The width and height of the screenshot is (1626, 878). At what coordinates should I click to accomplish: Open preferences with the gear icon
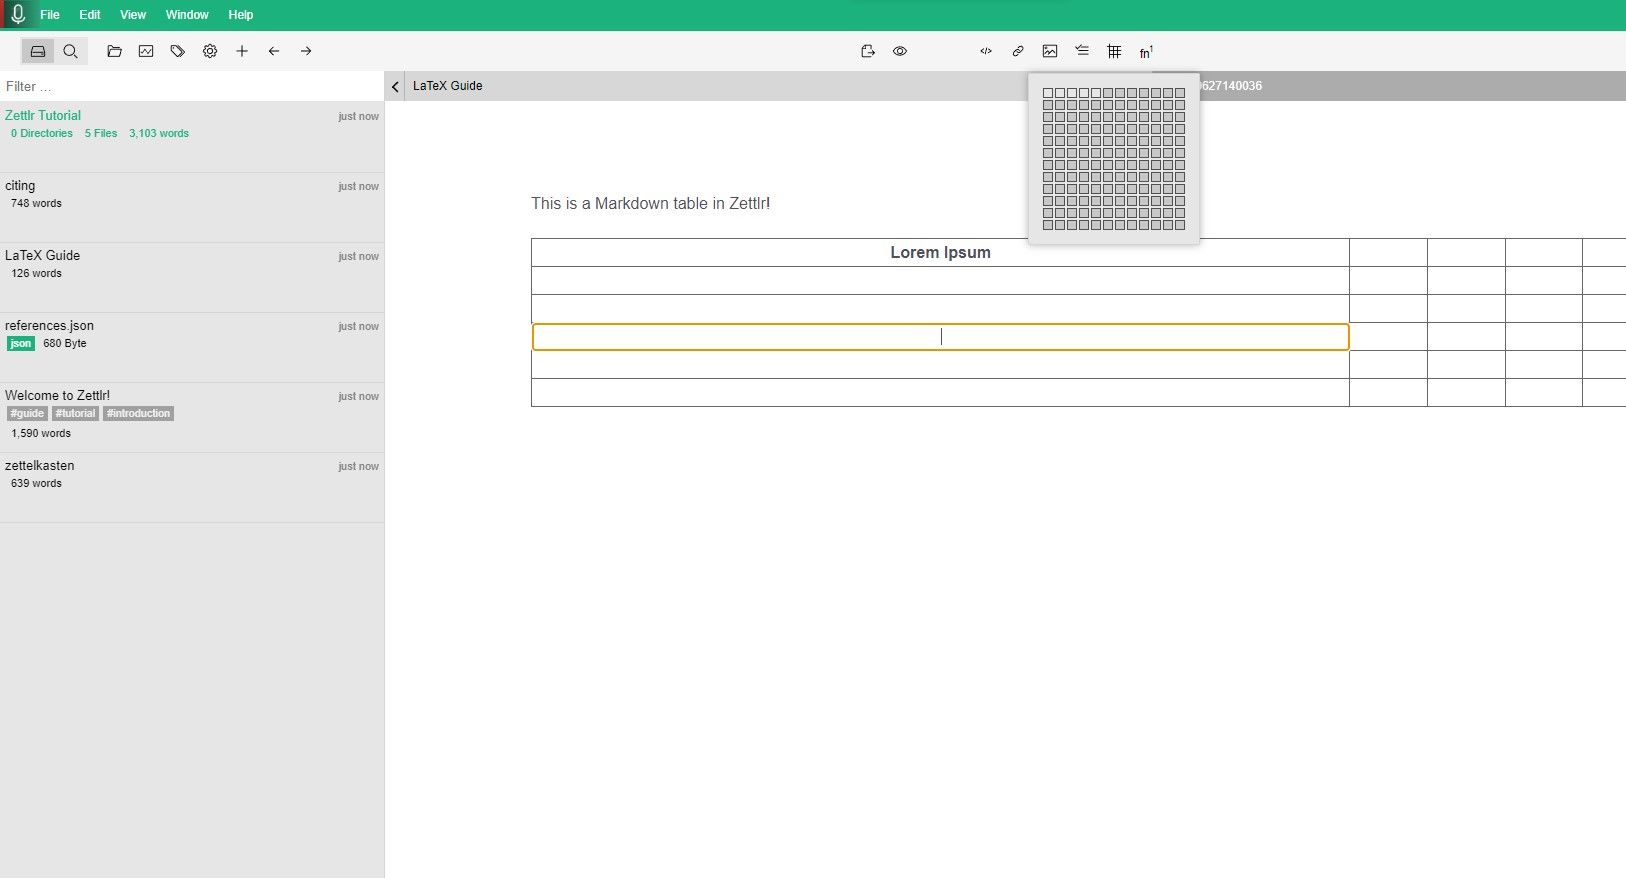tap(210, 51)
